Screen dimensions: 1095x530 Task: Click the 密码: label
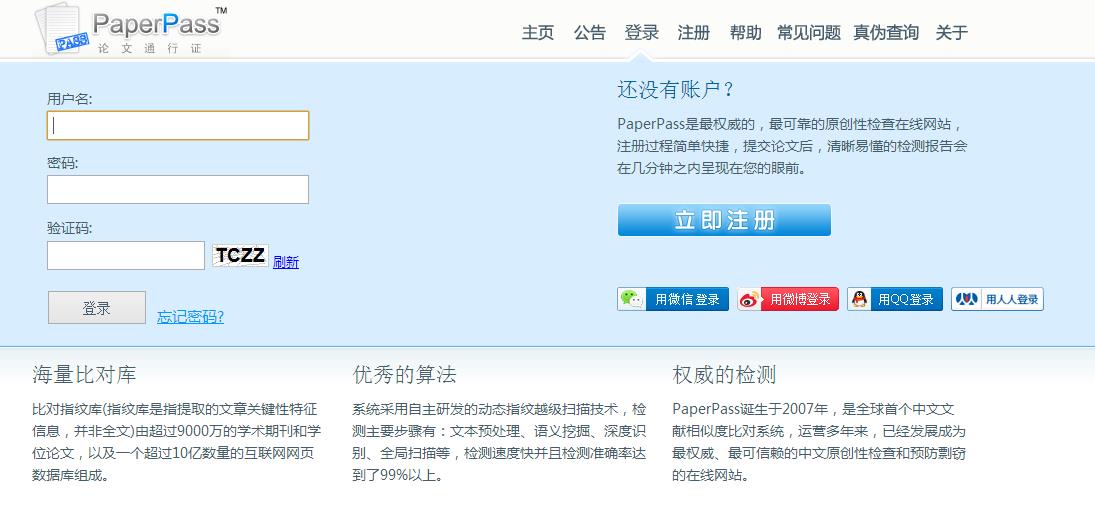[x=63, y=163]
